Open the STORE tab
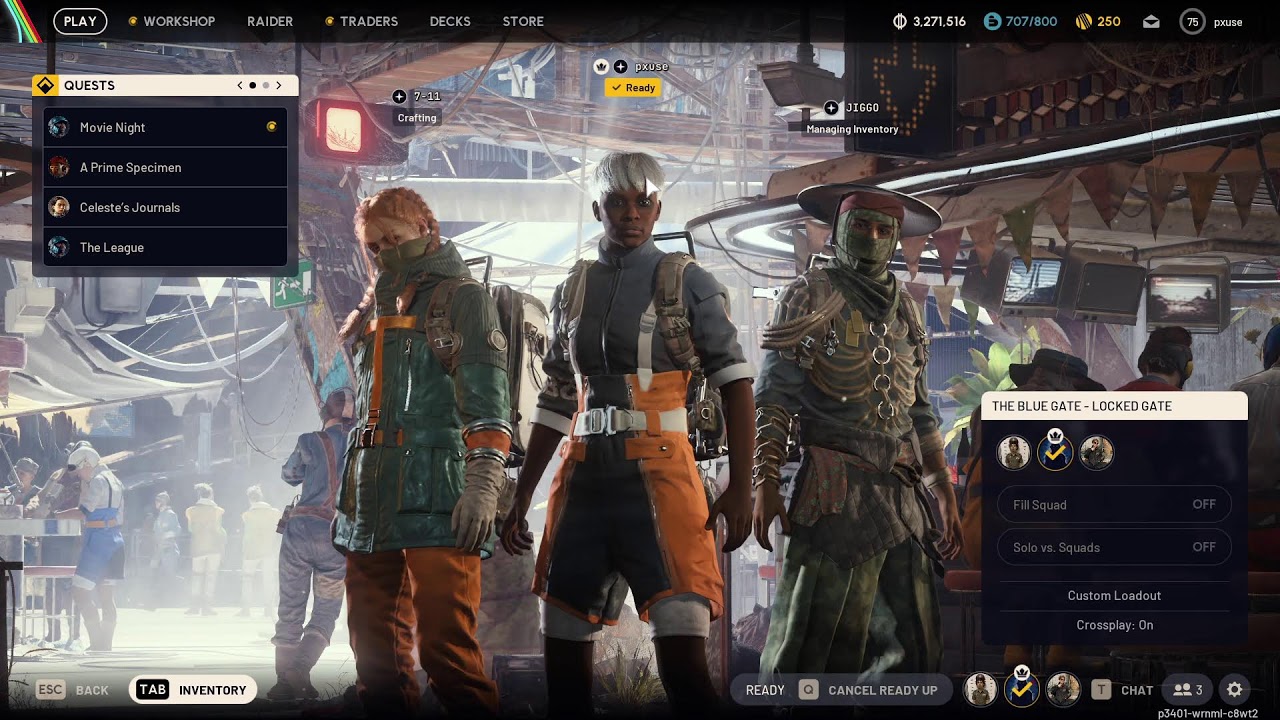The width and height of the screenshot is (1280, 720). 523,21
